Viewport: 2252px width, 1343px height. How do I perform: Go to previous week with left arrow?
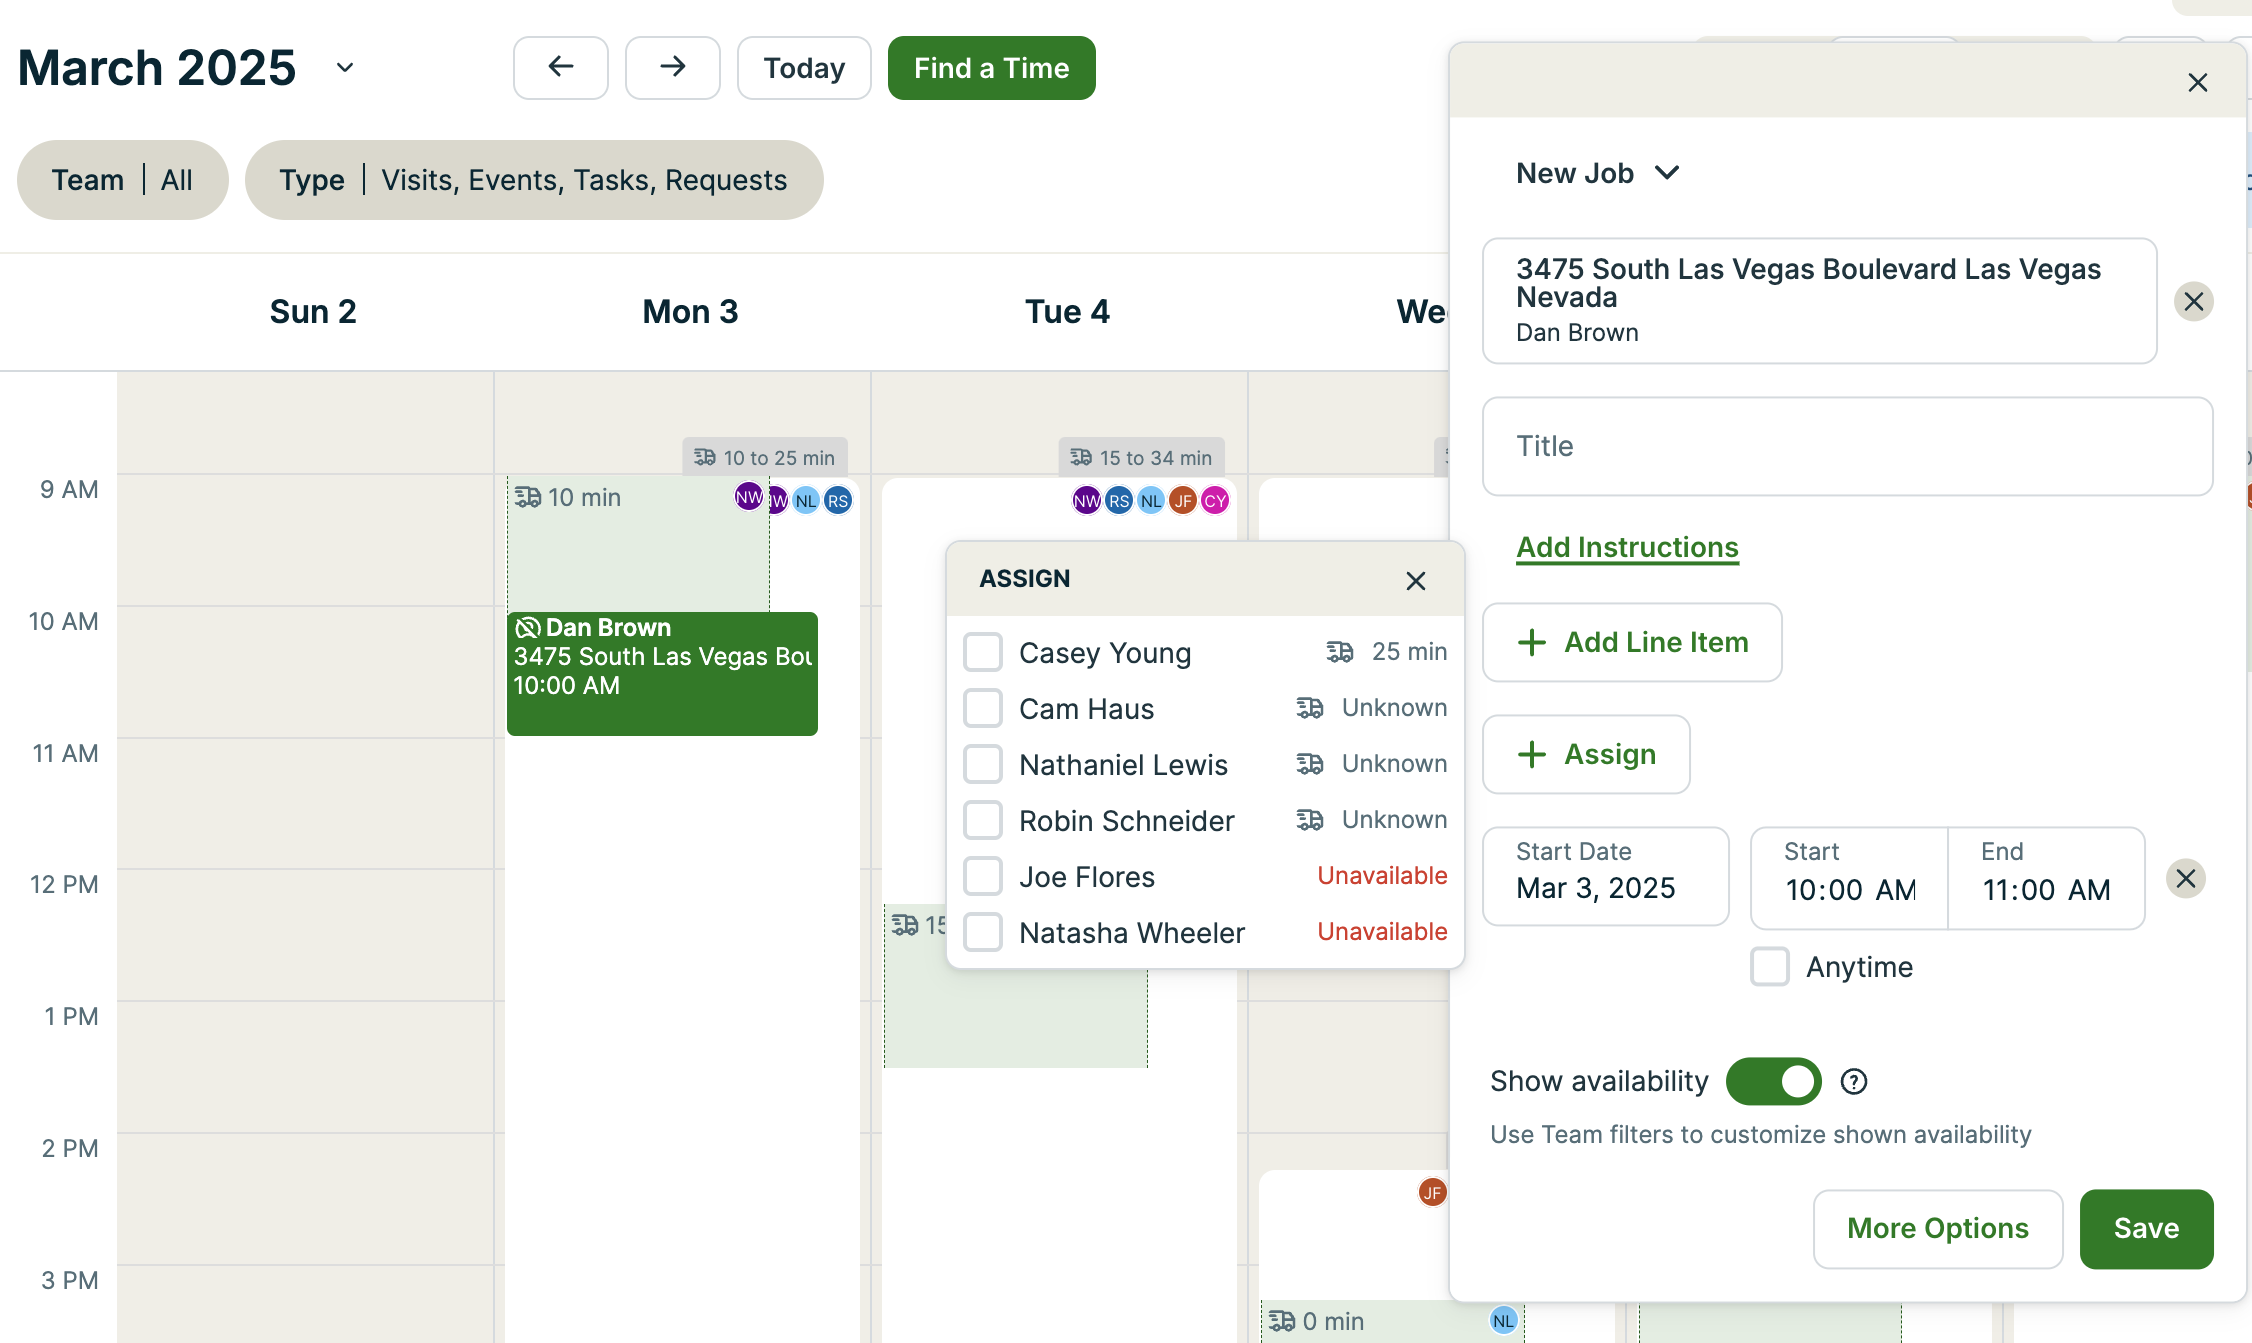560,68
